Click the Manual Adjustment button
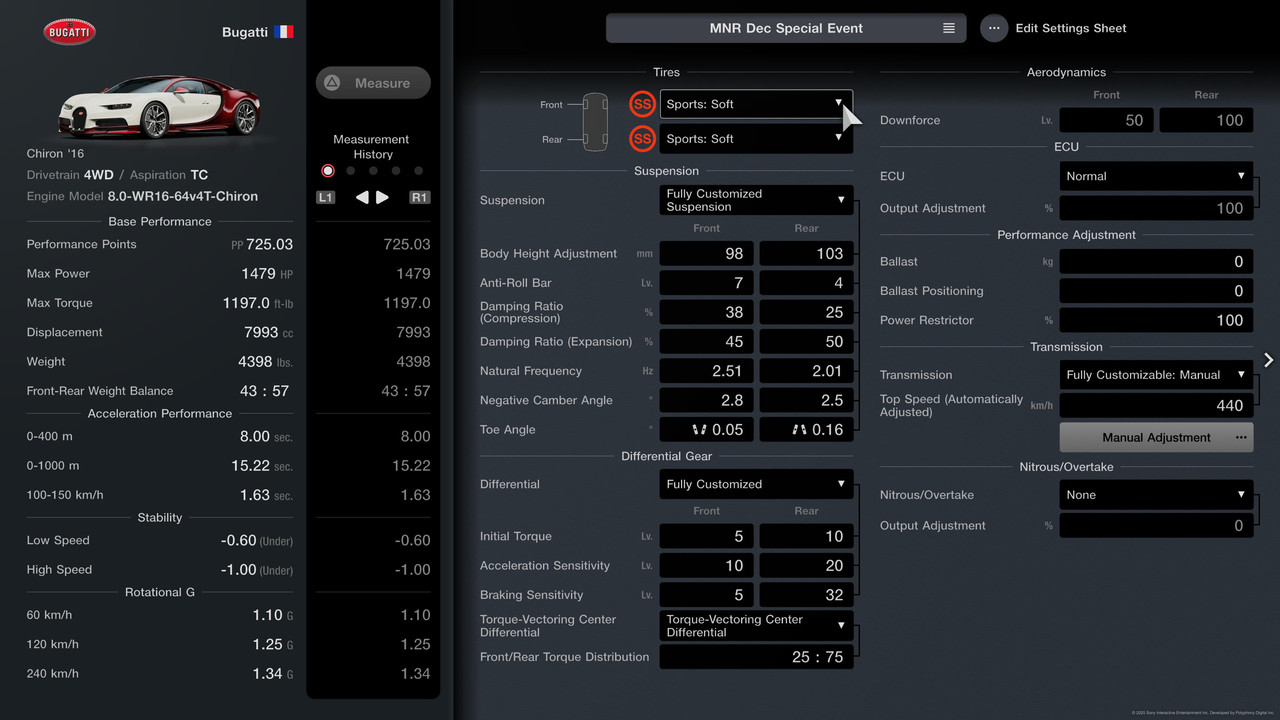This screenshot has width=1280, height=720. 1155,437
